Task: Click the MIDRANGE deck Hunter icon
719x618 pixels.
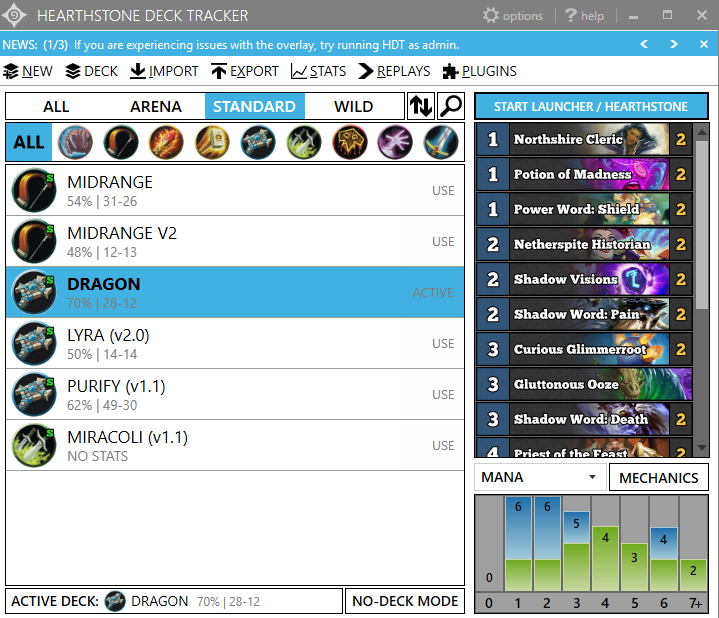Action: tap(34, 190)
